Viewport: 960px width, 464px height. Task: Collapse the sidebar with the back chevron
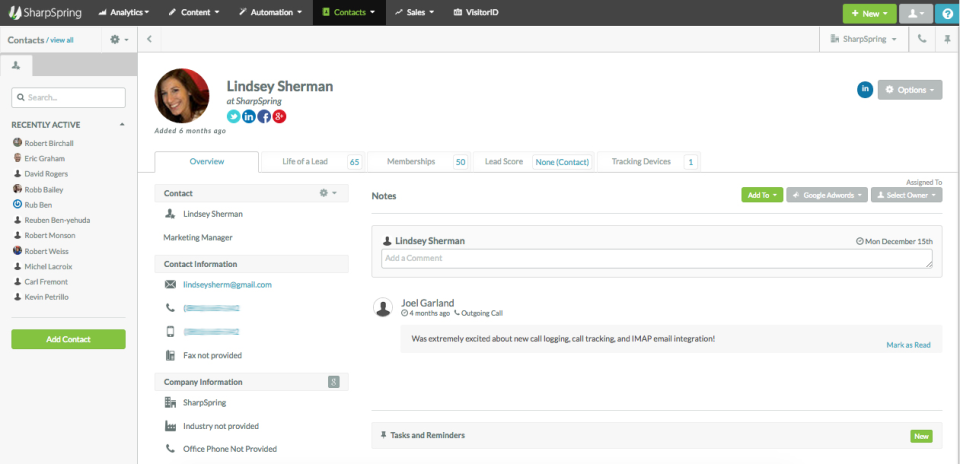click(x=149, y=39)
